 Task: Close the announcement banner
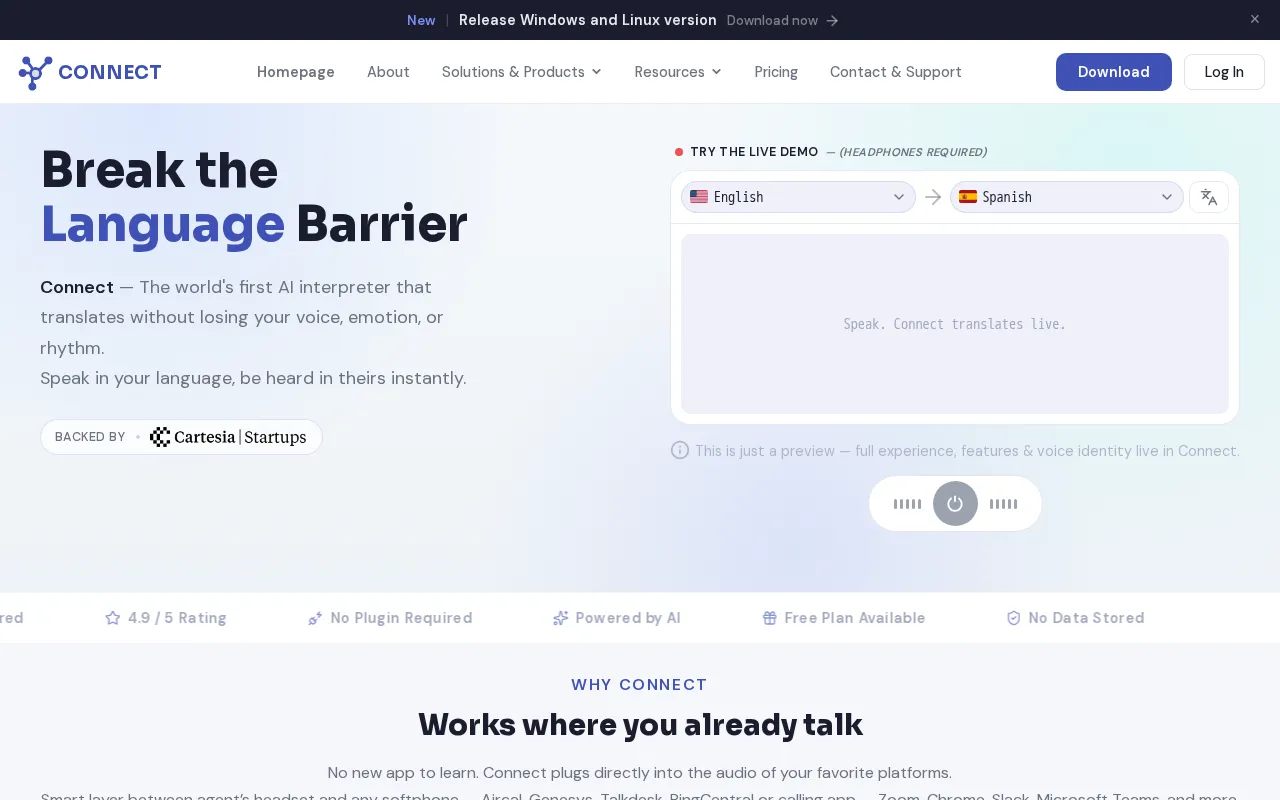pyautogui.click(x=1255, y=19)
